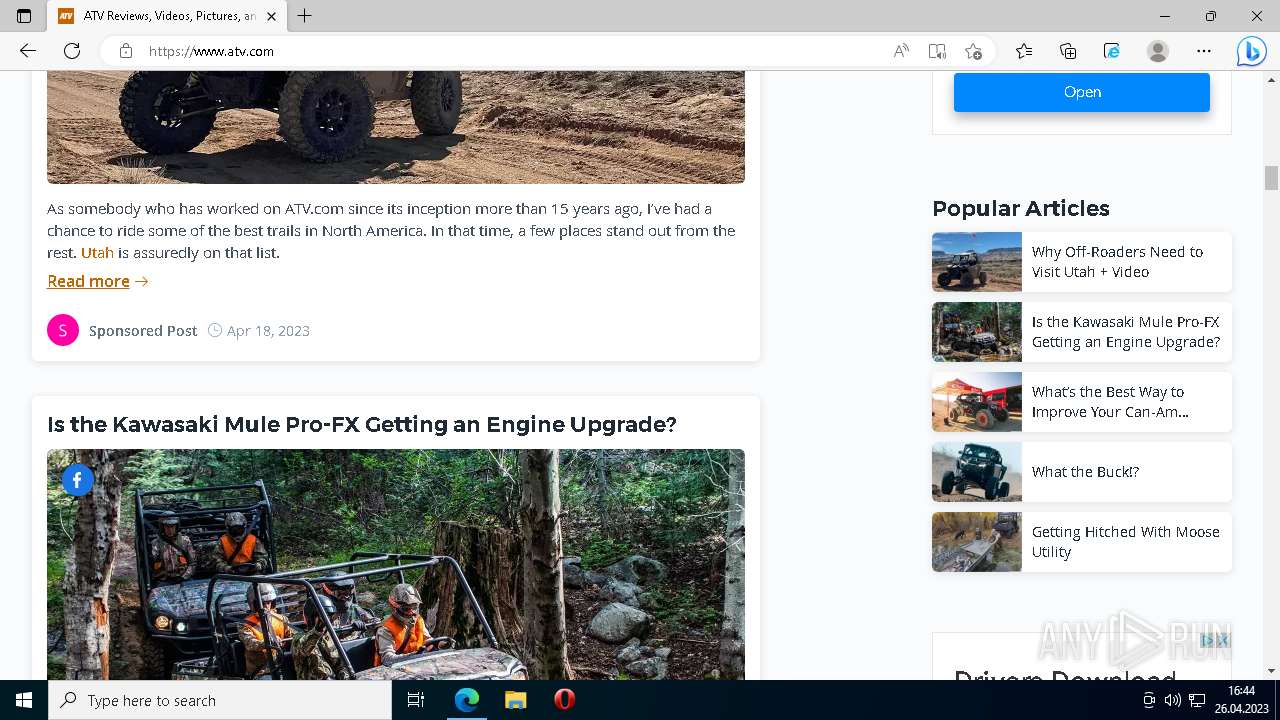Open the volume control in system tray

coord(1173,700)
